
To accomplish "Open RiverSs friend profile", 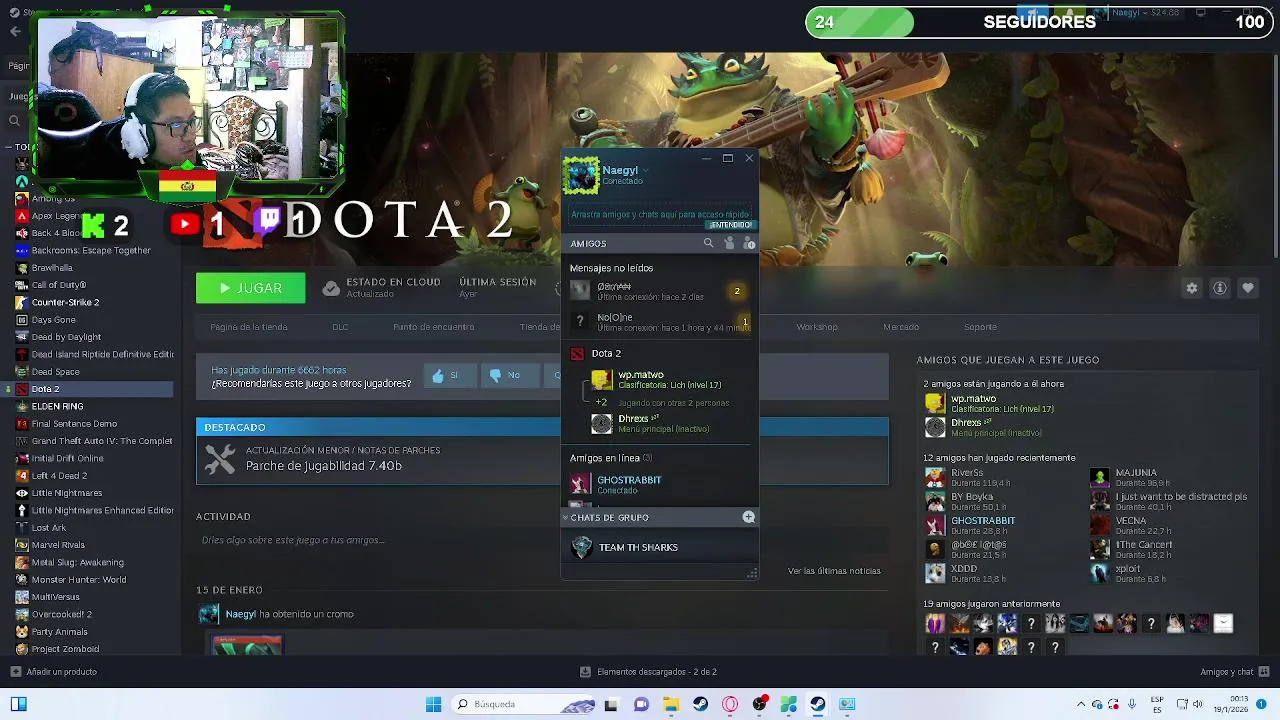I will pos(966,477).
